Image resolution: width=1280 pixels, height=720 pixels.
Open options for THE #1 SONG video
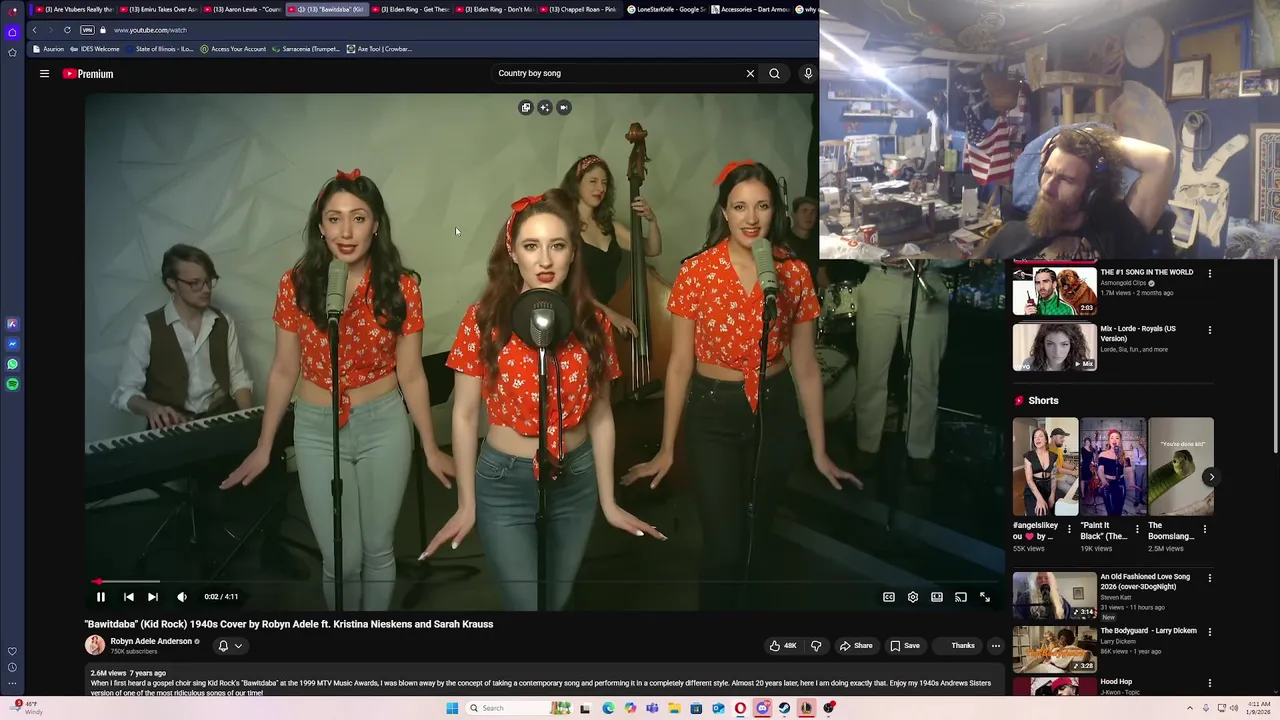(1209, 273)
